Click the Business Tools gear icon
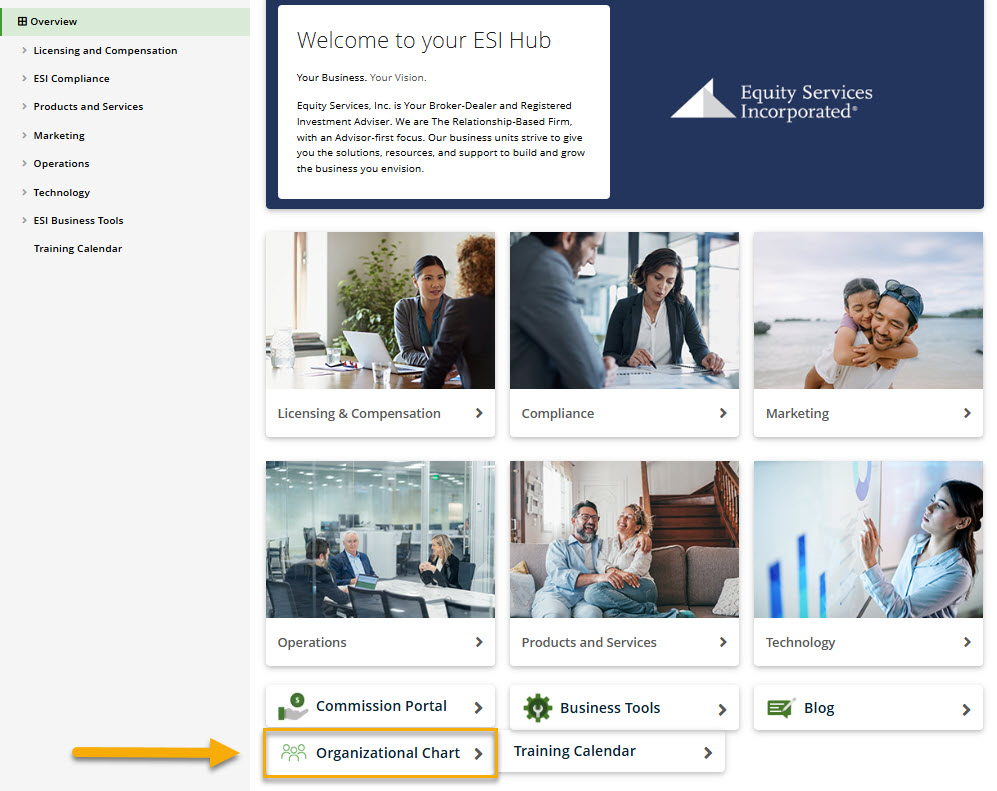997x791 pixels. [538, 708]
